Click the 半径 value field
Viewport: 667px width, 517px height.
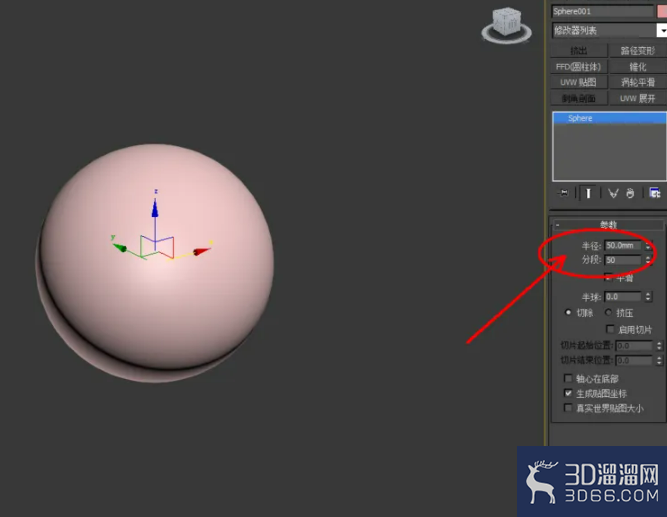(x=623, y=246)
